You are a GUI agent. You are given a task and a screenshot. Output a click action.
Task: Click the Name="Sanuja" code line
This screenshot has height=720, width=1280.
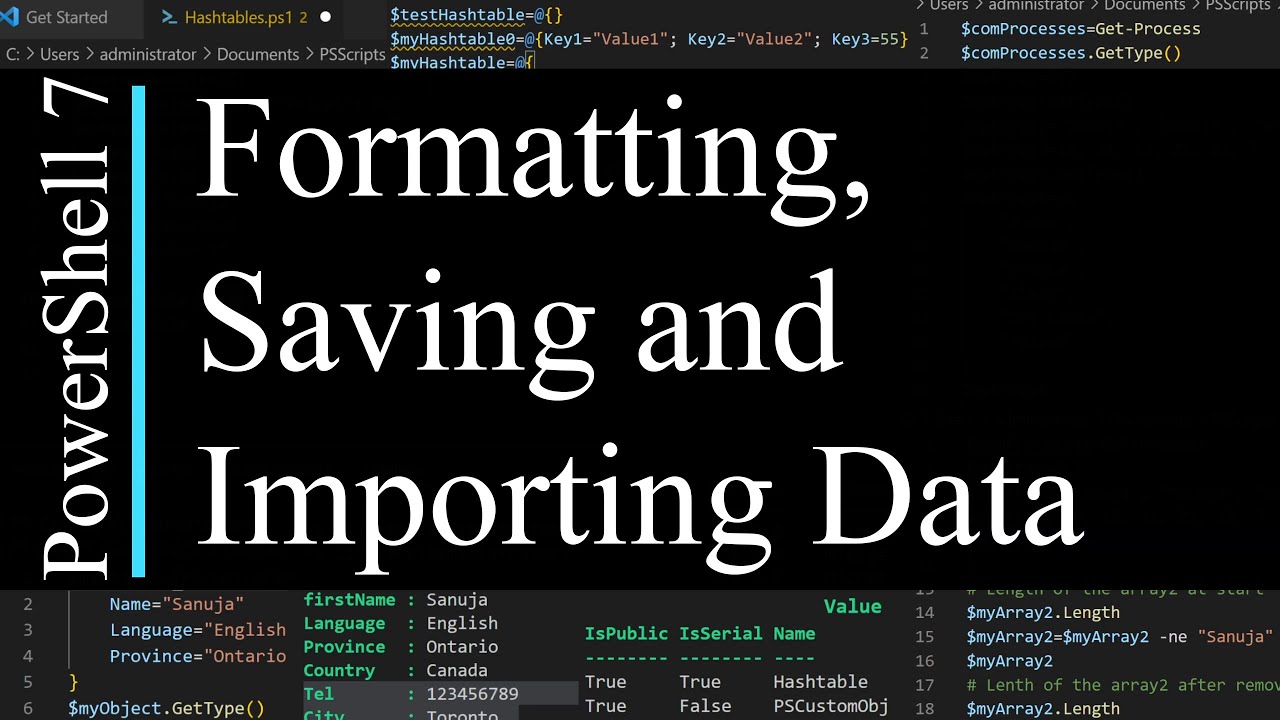pos(177,604)
